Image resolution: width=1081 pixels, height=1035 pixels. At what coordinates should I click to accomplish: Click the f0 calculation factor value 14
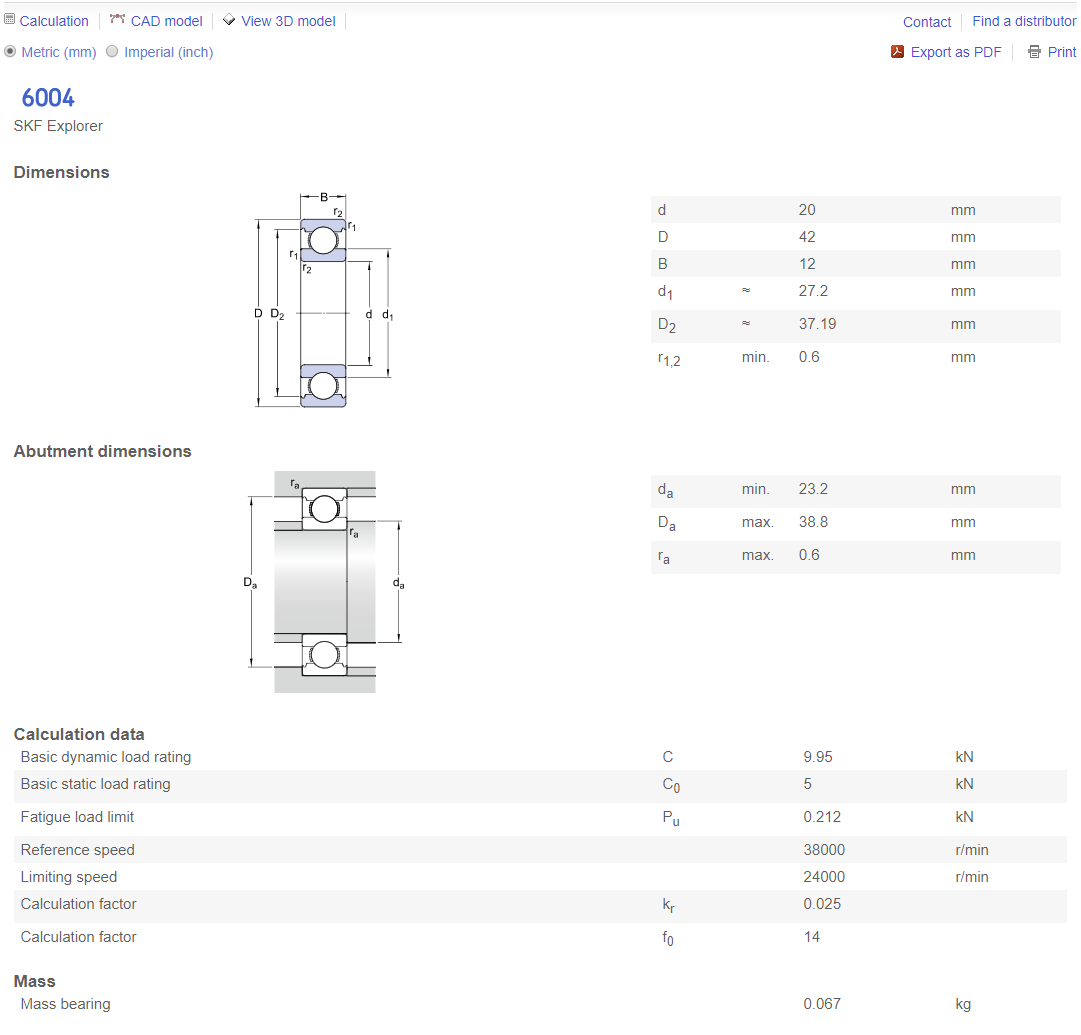(811, 937)
